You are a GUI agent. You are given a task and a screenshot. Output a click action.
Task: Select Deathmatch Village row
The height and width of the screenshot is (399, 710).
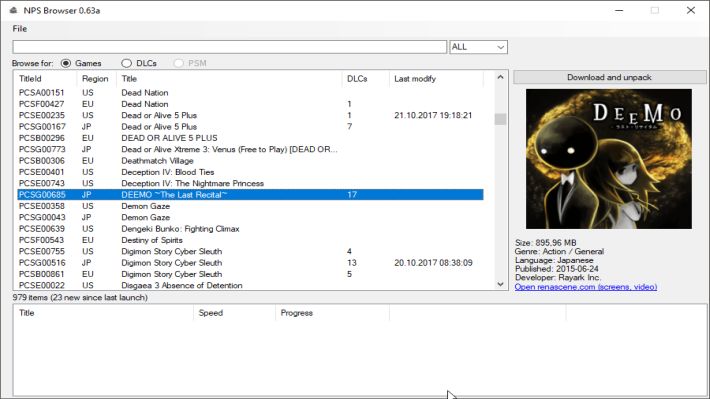(x=250, y=161)
